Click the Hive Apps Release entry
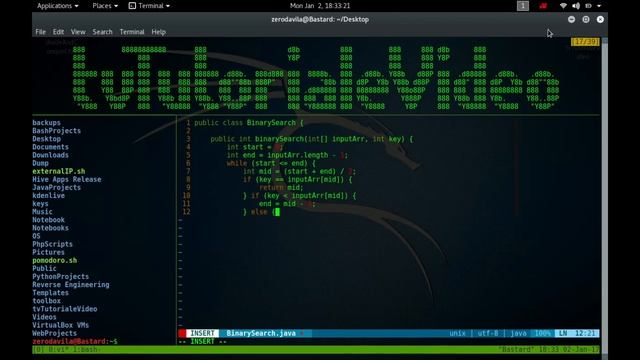The width and height of the screenshot is (640, 360). [67, 179]
